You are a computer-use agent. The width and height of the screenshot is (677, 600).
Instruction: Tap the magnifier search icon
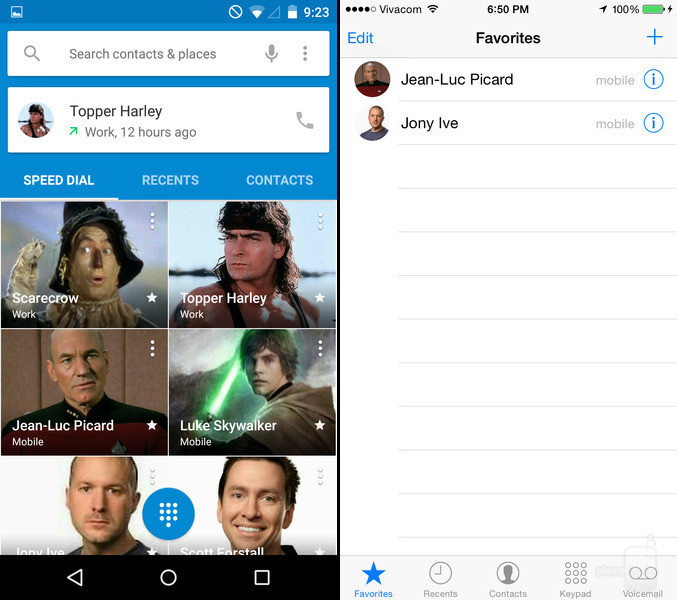32,54
